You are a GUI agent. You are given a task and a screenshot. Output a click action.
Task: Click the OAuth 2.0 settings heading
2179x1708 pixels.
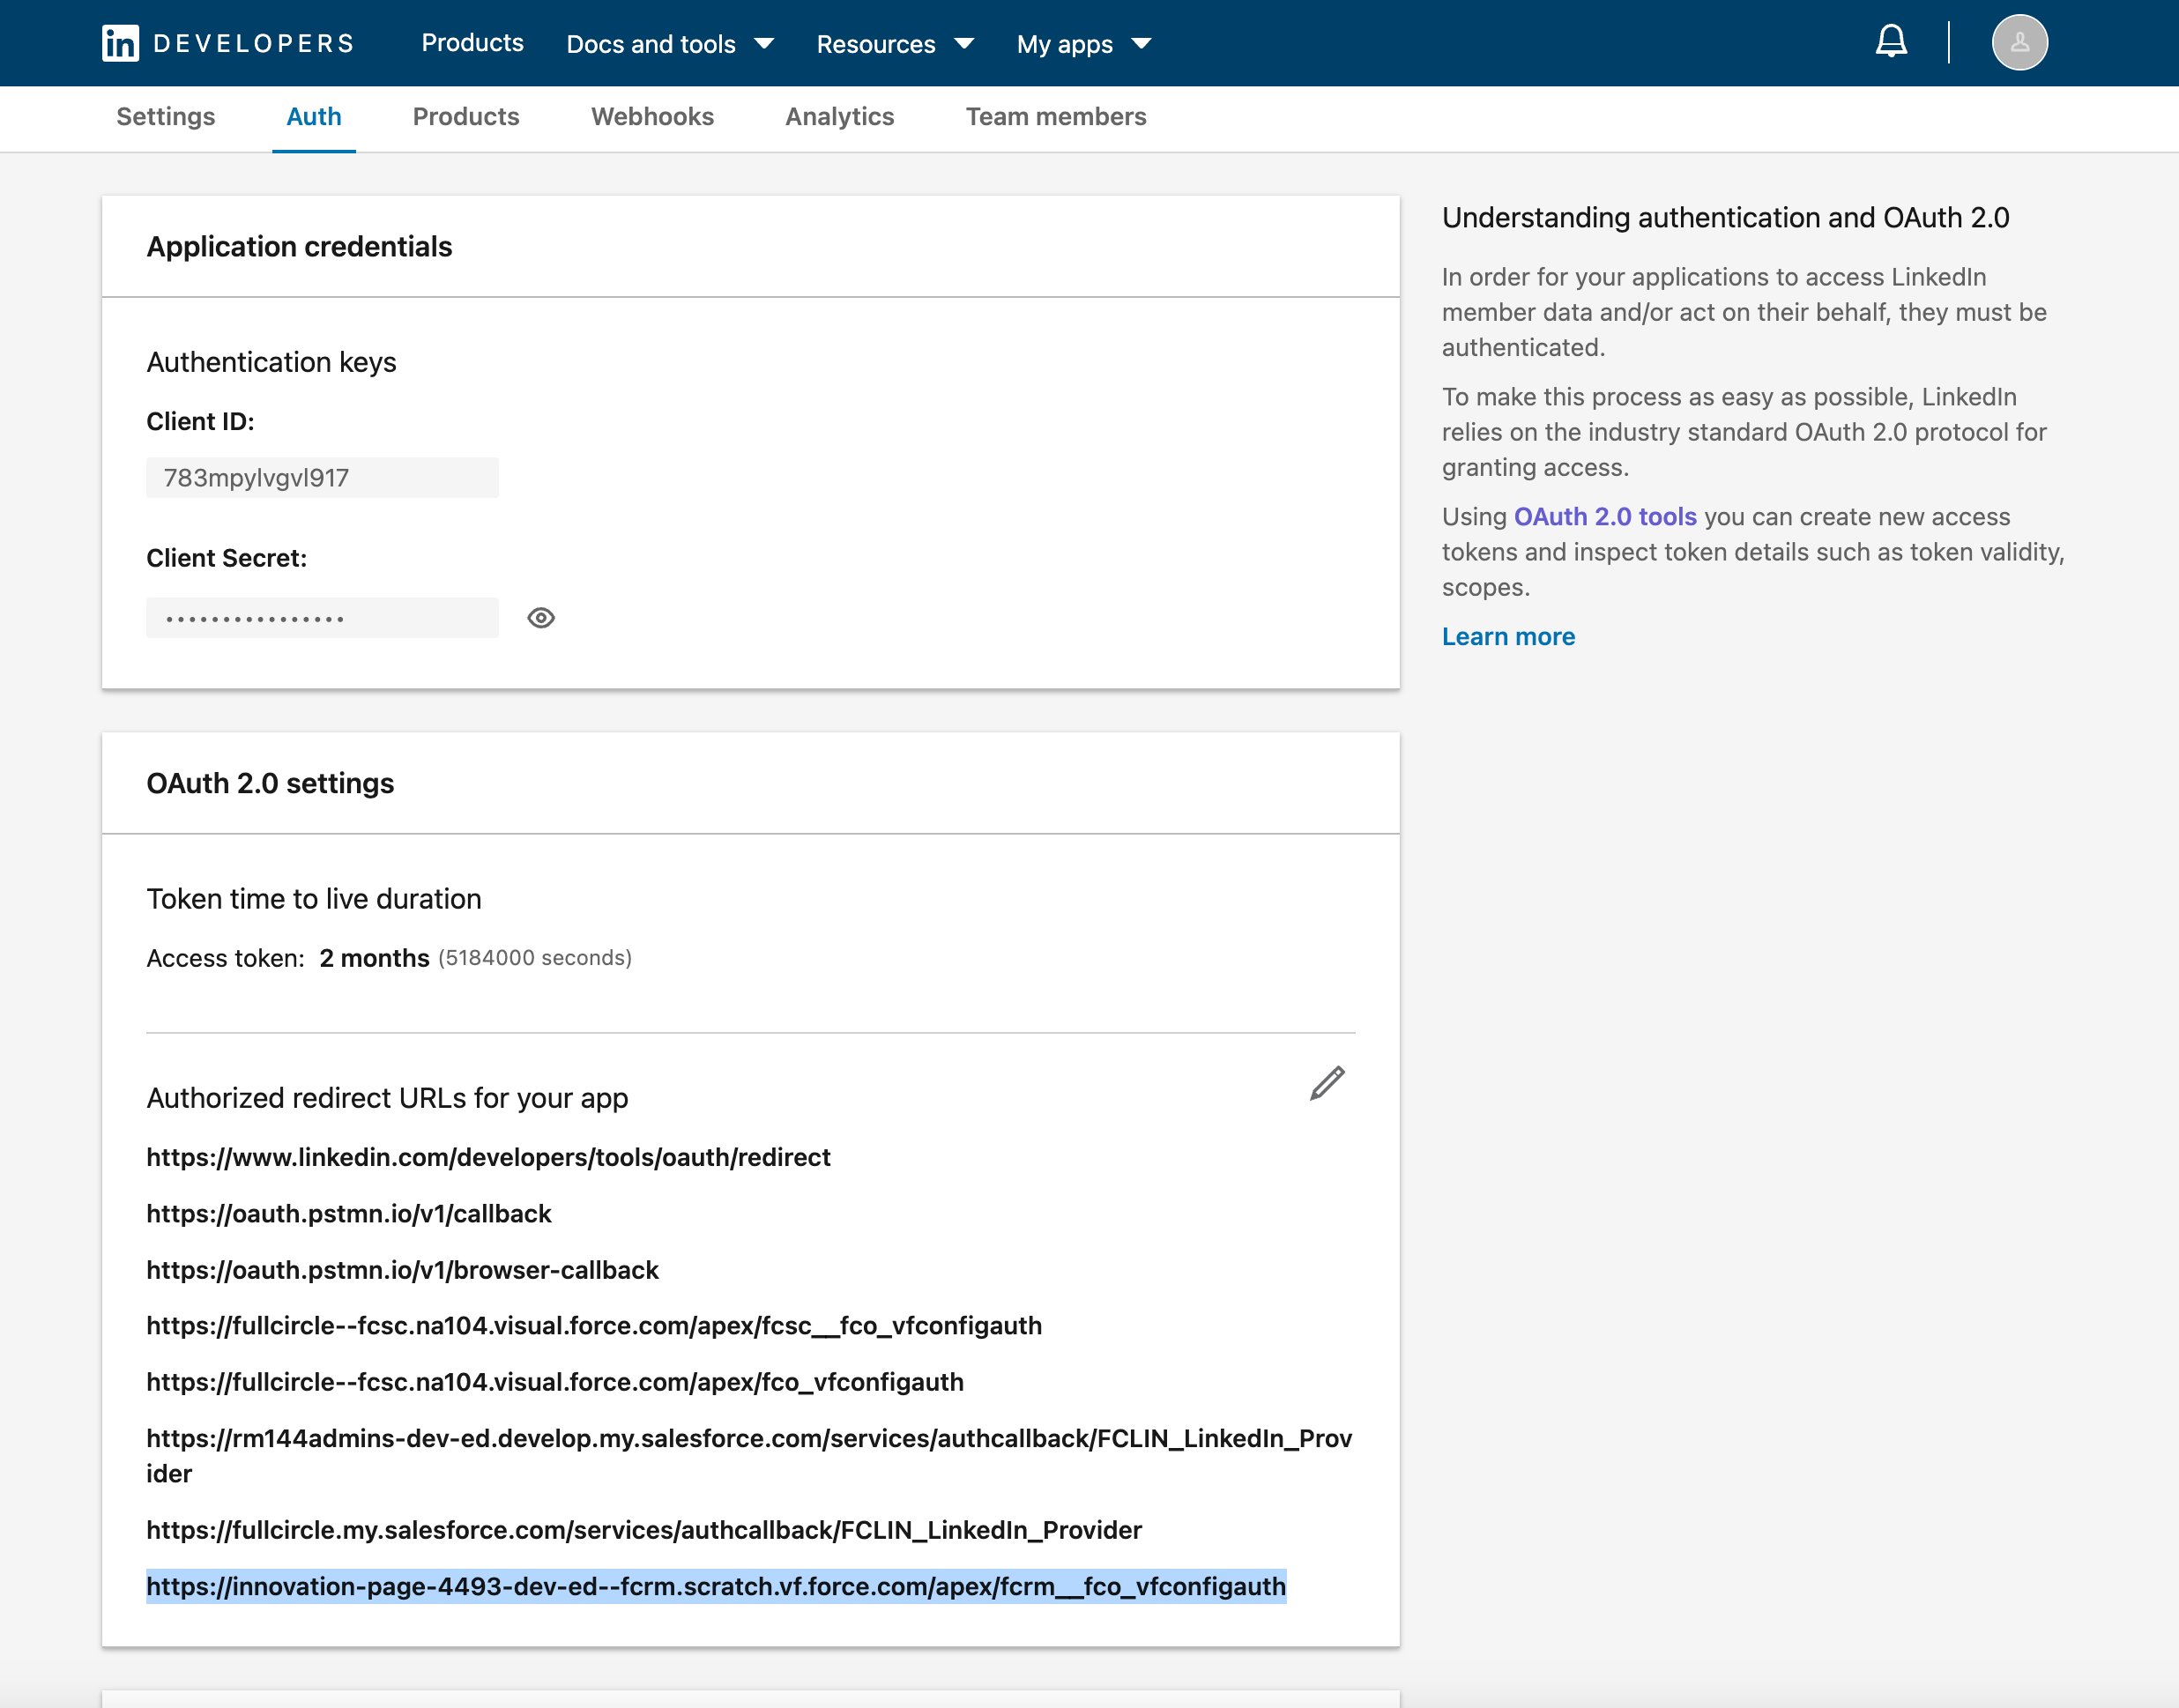270,783
